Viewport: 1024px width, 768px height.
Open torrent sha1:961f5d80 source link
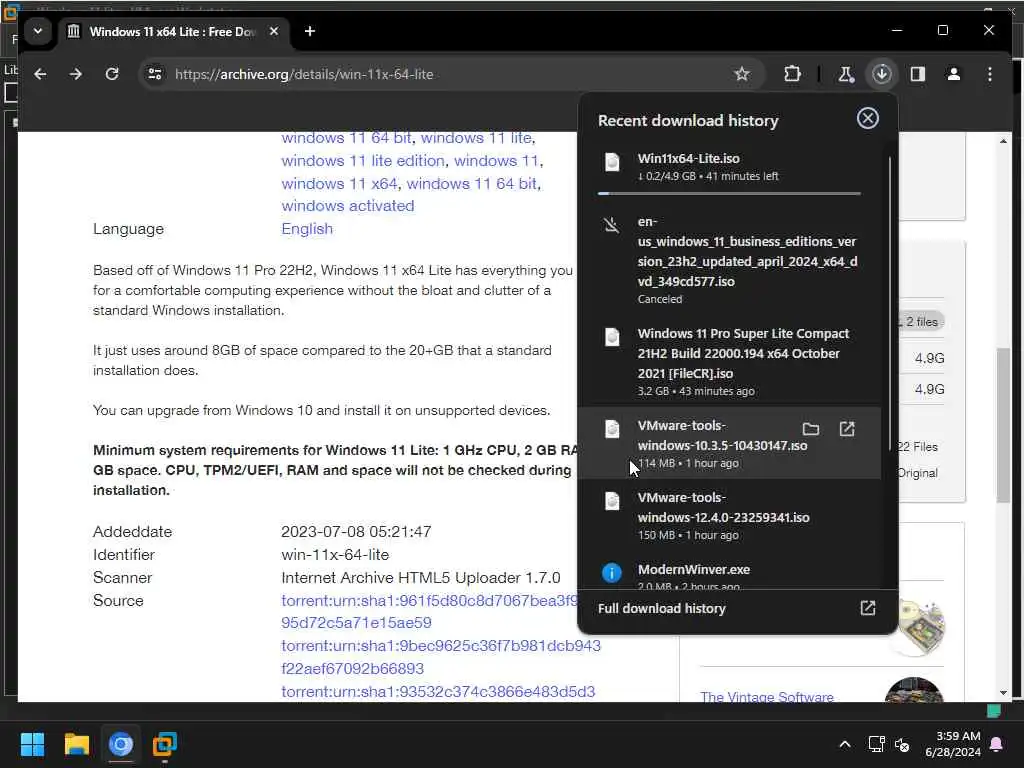click(x=429, y=611)
